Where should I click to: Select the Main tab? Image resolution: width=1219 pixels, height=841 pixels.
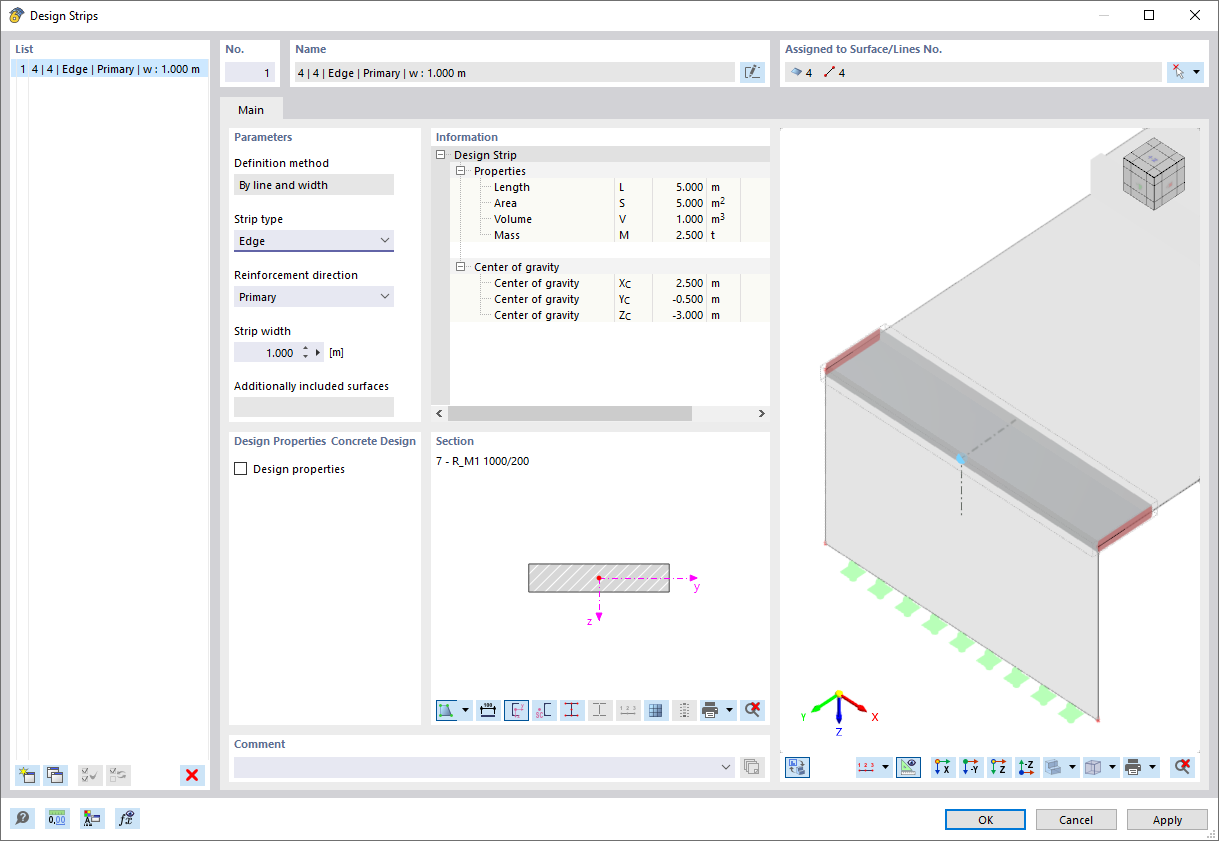click(250, 110)
